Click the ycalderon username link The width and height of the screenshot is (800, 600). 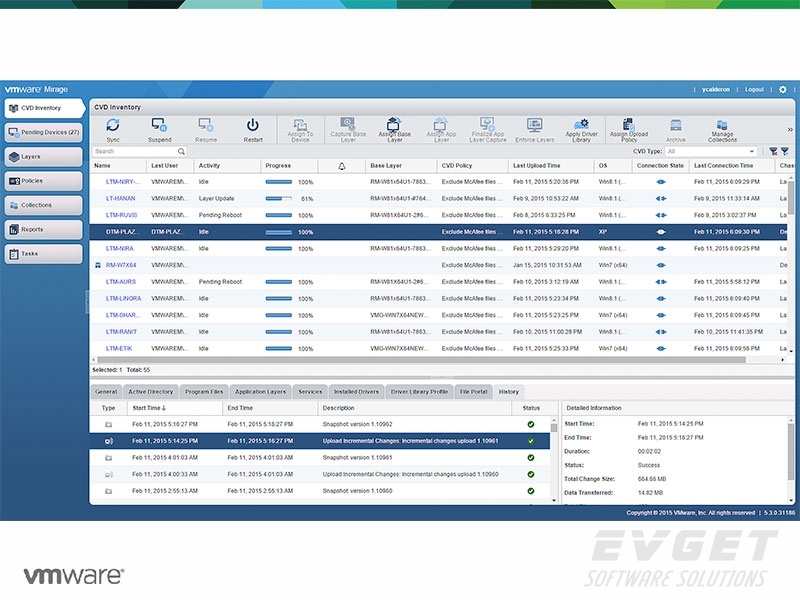click(715, 89)
